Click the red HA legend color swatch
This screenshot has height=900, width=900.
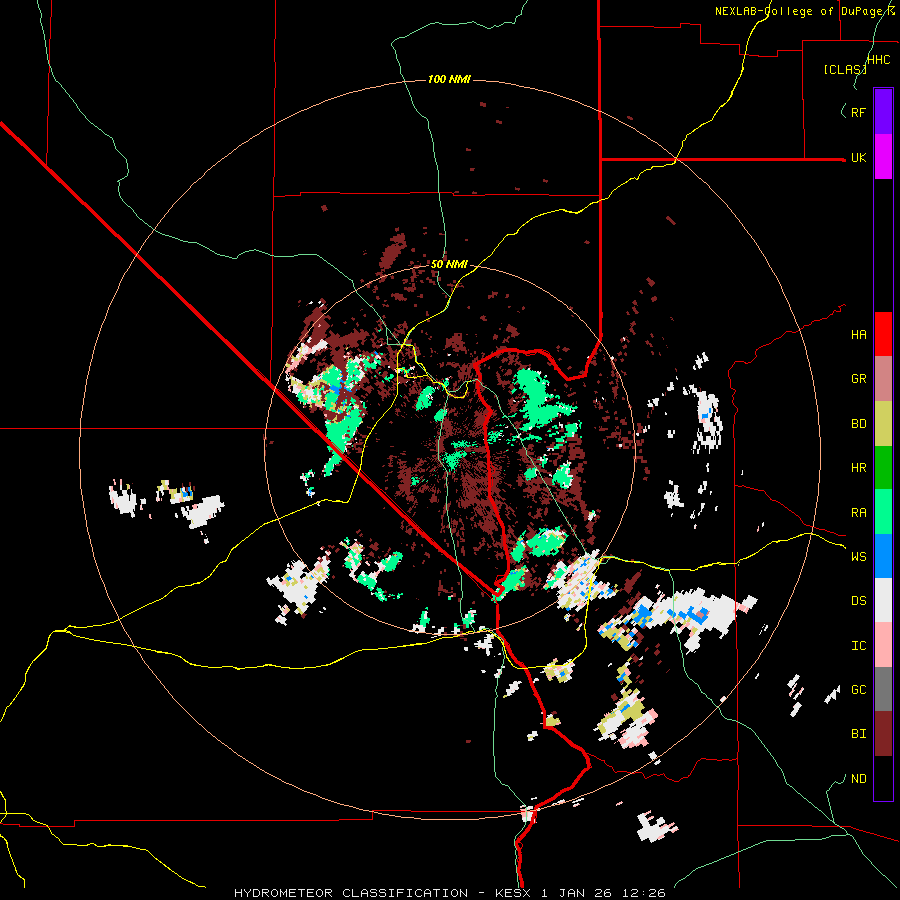[x=883, y=334]
